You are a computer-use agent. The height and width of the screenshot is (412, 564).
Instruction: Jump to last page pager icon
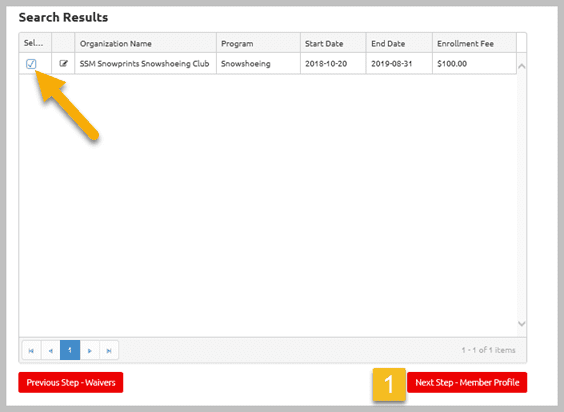[109, 350]
